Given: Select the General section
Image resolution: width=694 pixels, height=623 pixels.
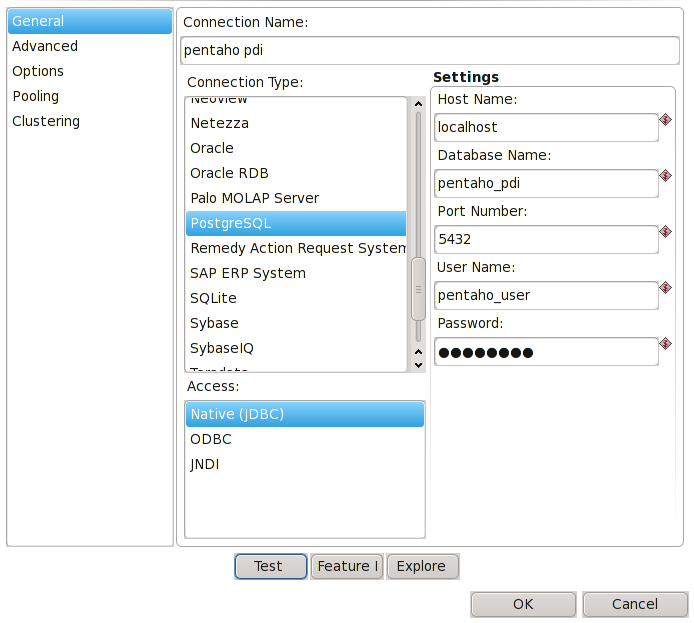Looking at the screenshot, I should coord(90,21).
